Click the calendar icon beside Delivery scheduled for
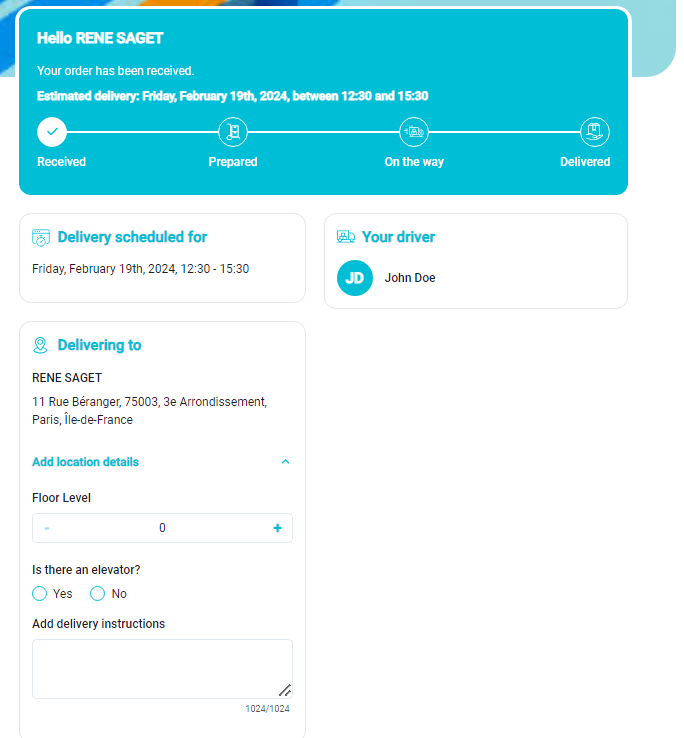The width and height of the screenshot is (684, 738). coord(41,238)
